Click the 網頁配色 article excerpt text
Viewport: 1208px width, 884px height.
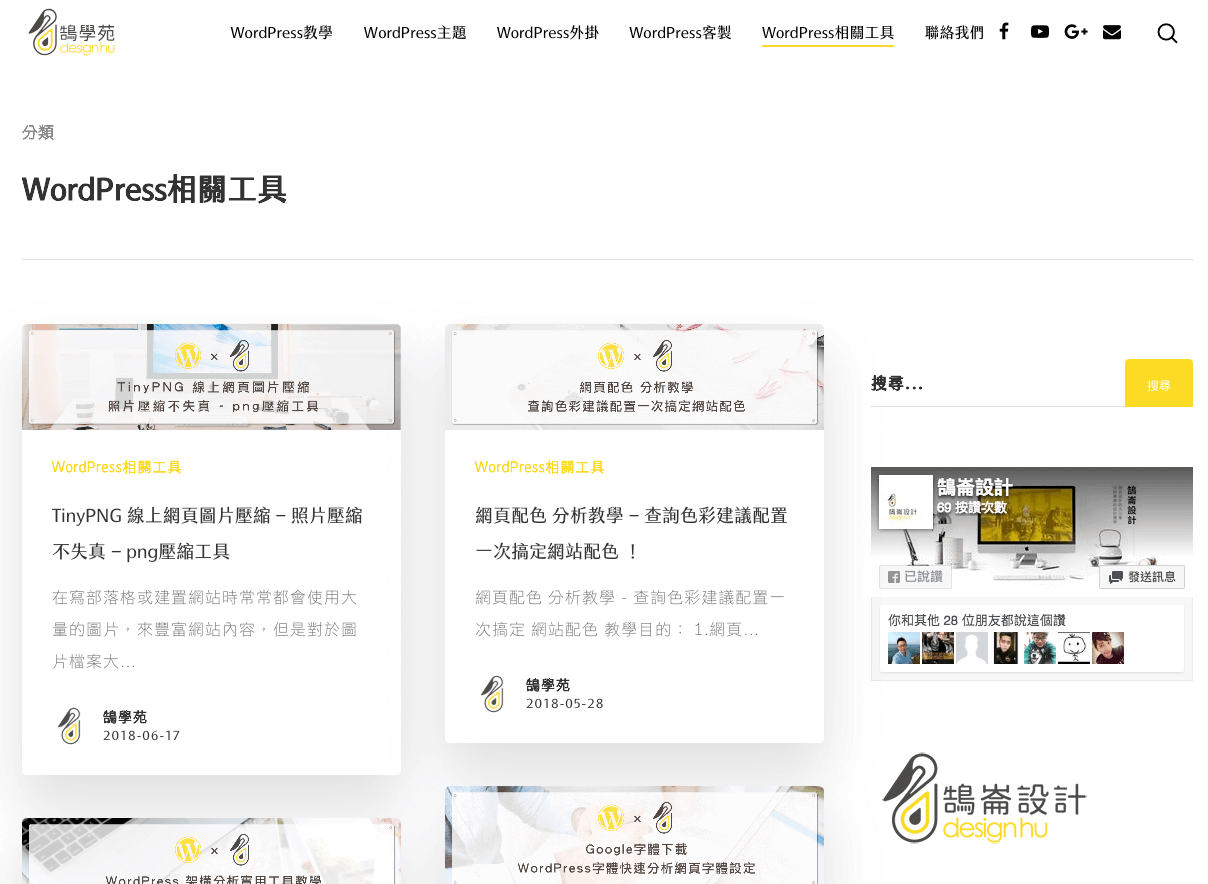tap(630, 613)
